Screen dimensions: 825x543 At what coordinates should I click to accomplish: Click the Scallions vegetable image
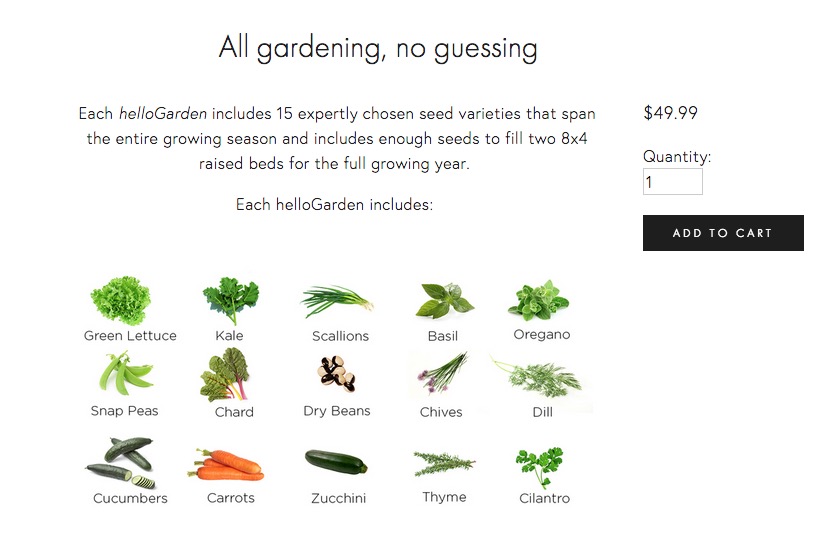tap(338, 299)
